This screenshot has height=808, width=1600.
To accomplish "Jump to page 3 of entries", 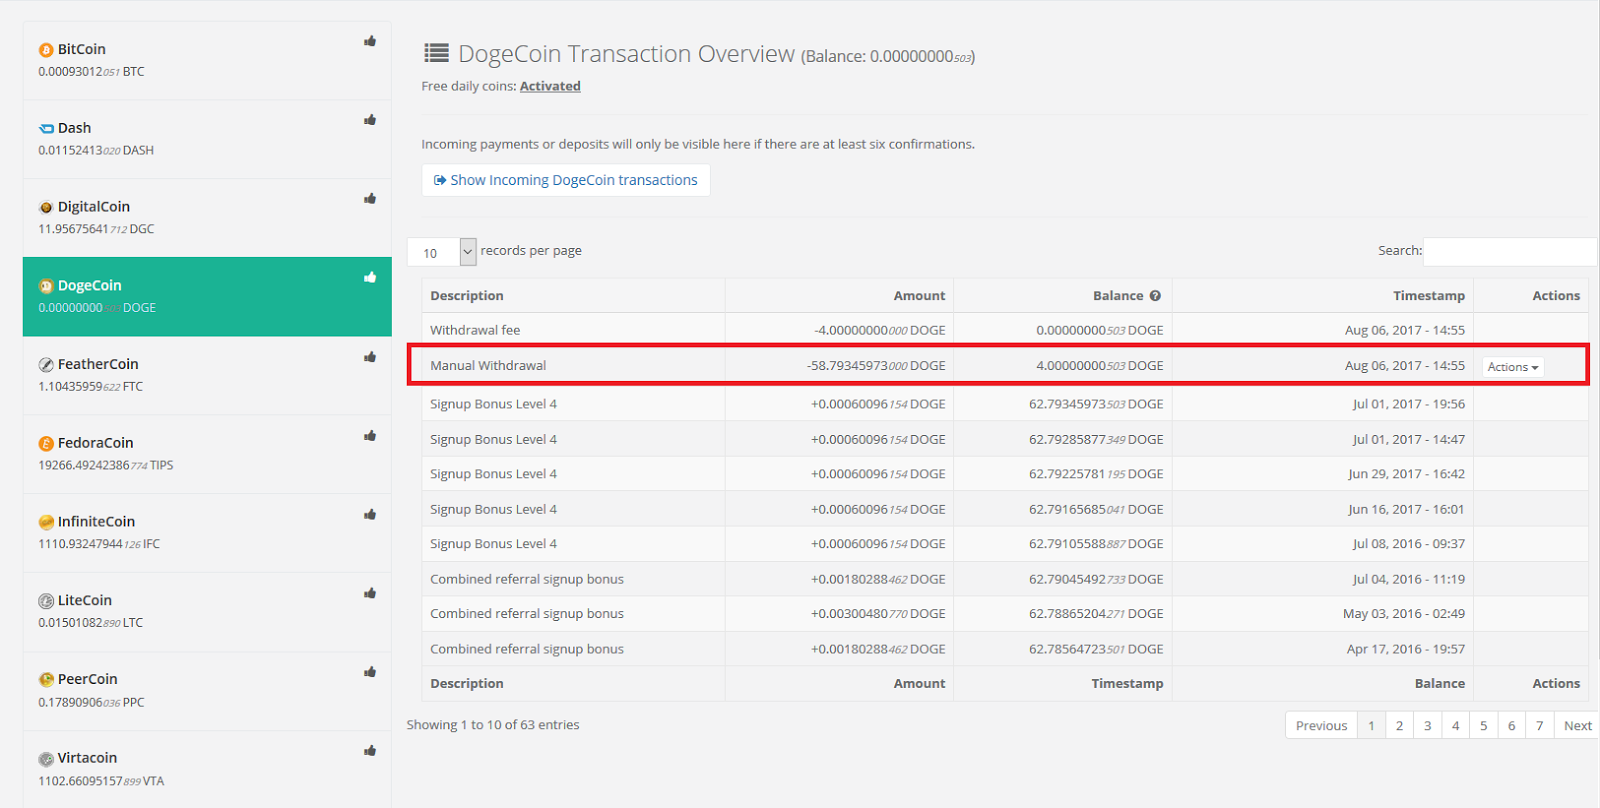I will click(x=1427, y=726).
